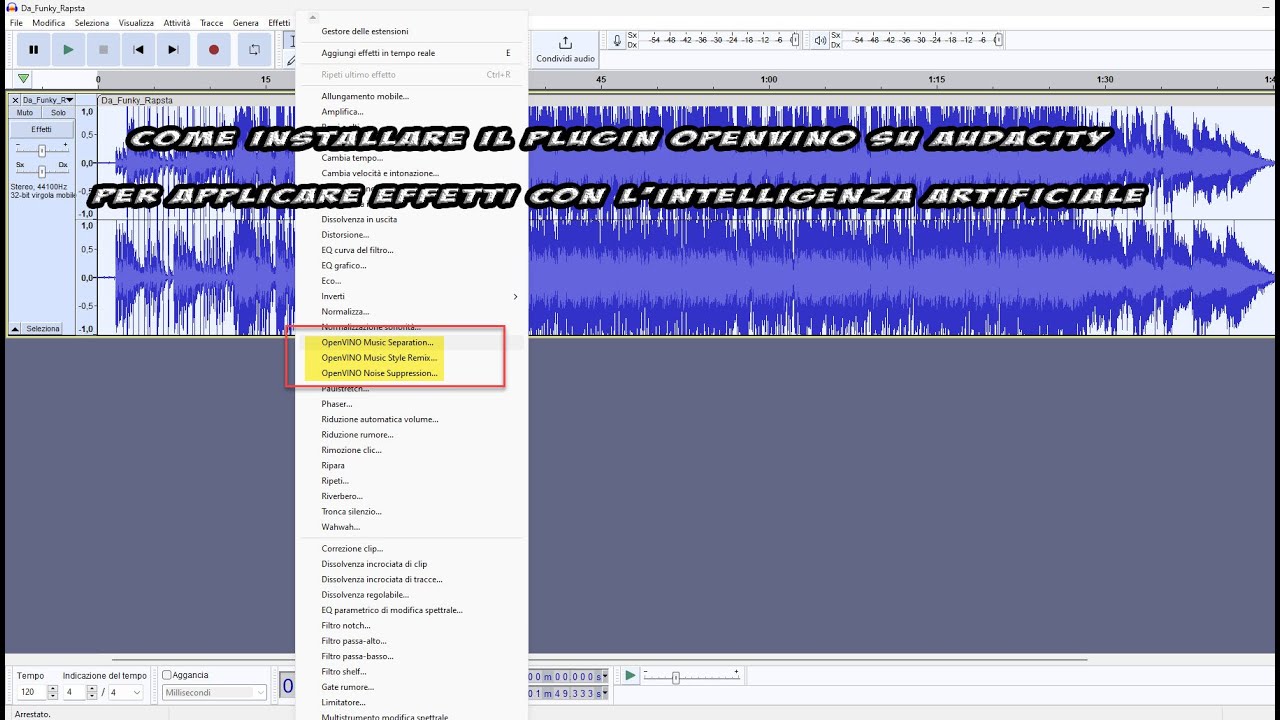Click the Effetti menu in the menu bar

tap(279, 22)
